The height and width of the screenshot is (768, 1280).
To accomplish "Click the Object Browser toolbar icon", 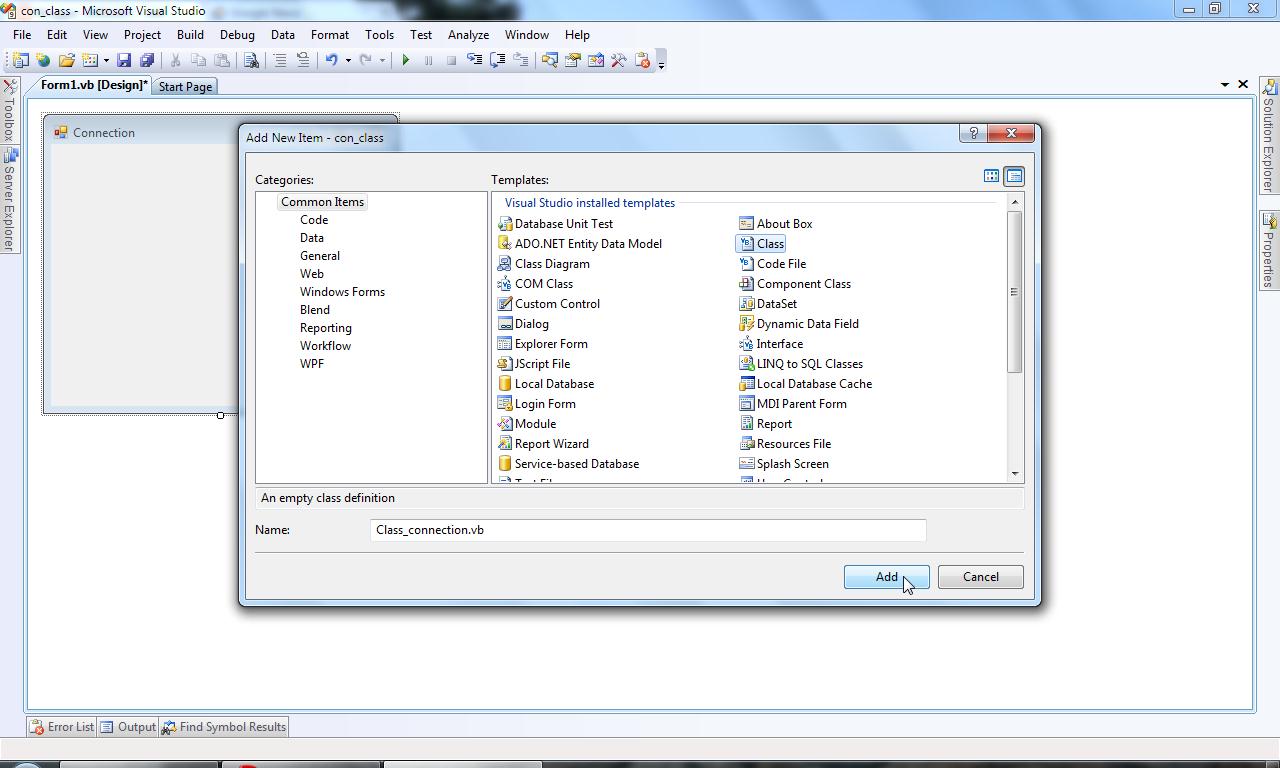I will (595, 60).
